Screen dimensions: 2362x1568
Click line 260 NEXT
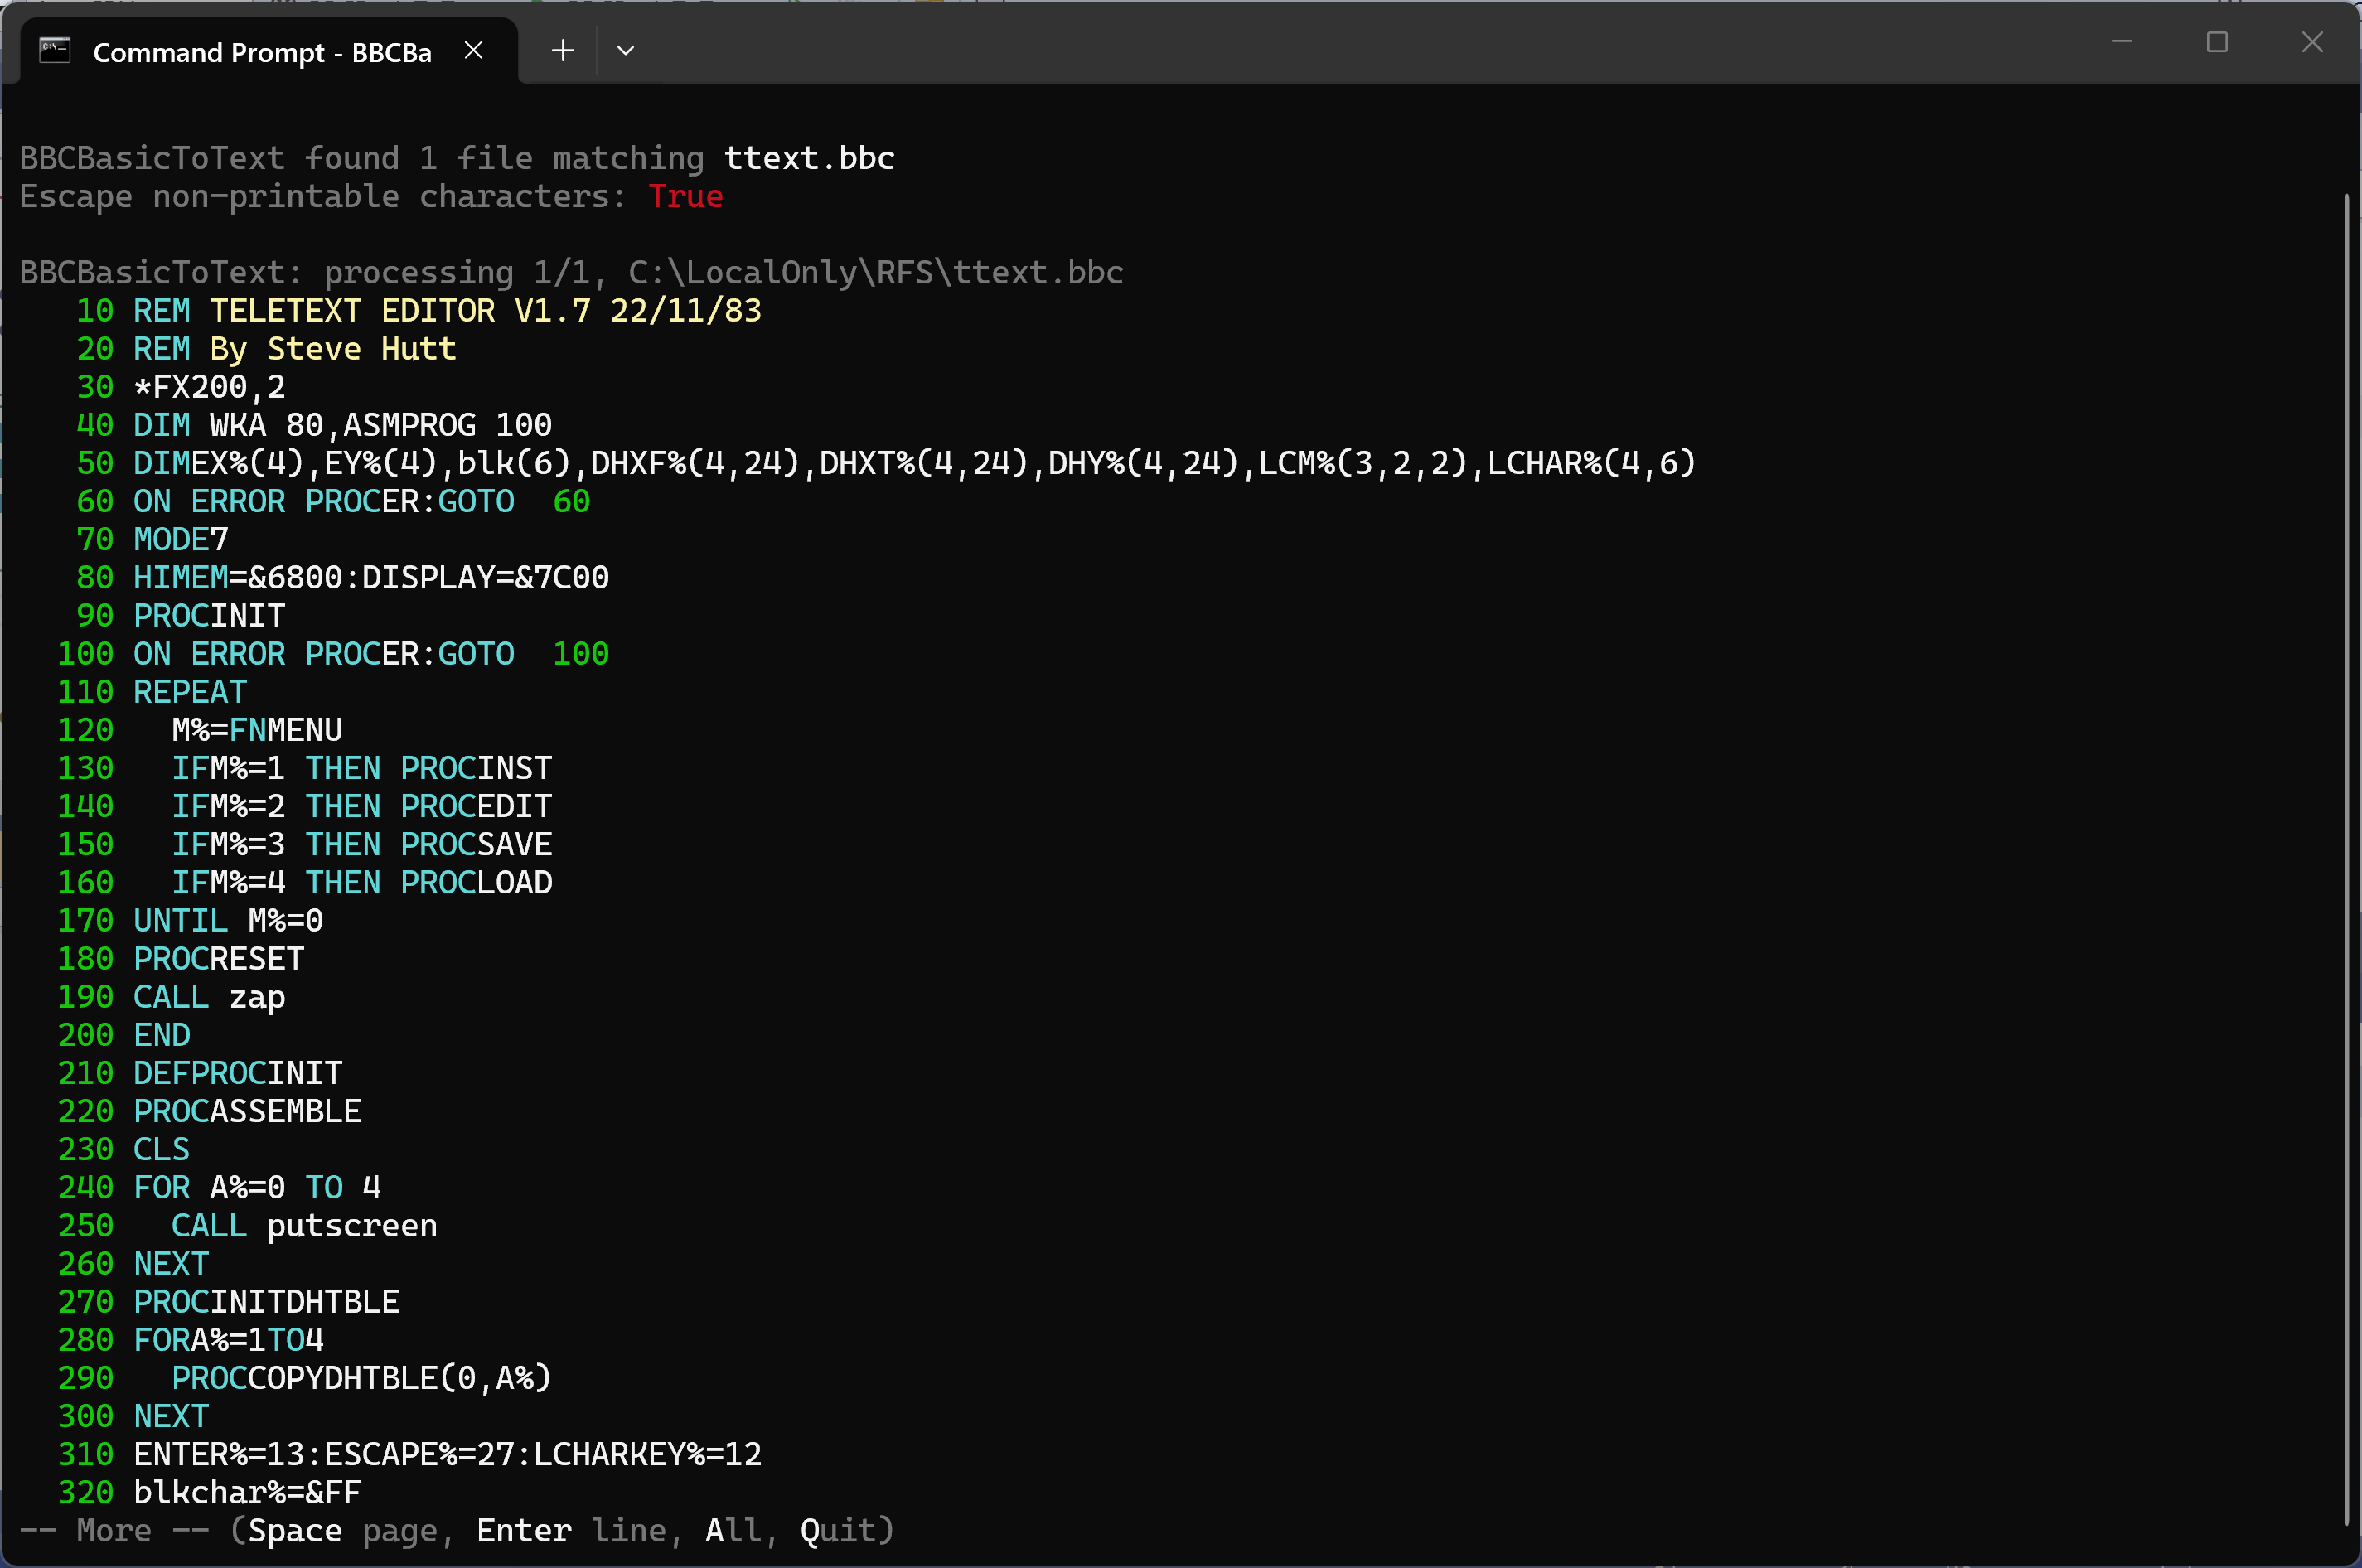click(x=133, y=1263)
